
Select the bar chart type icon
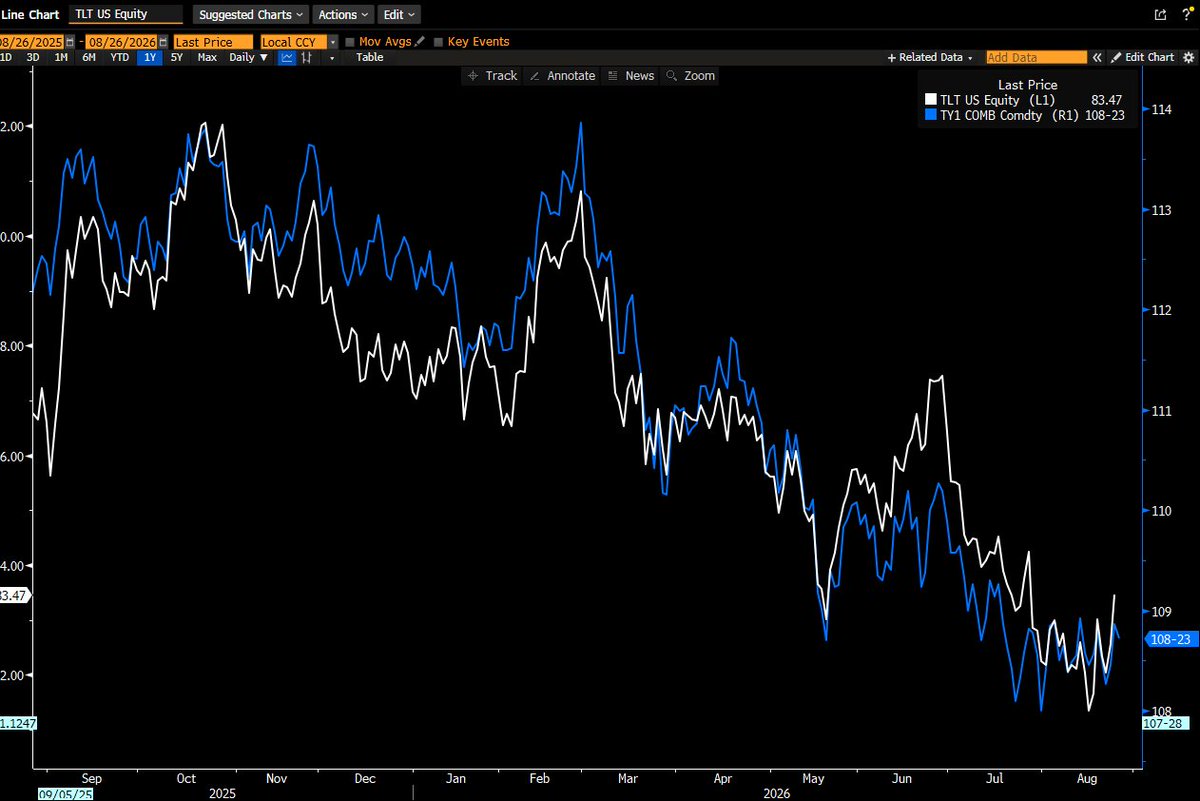click(x=307, y=57)
